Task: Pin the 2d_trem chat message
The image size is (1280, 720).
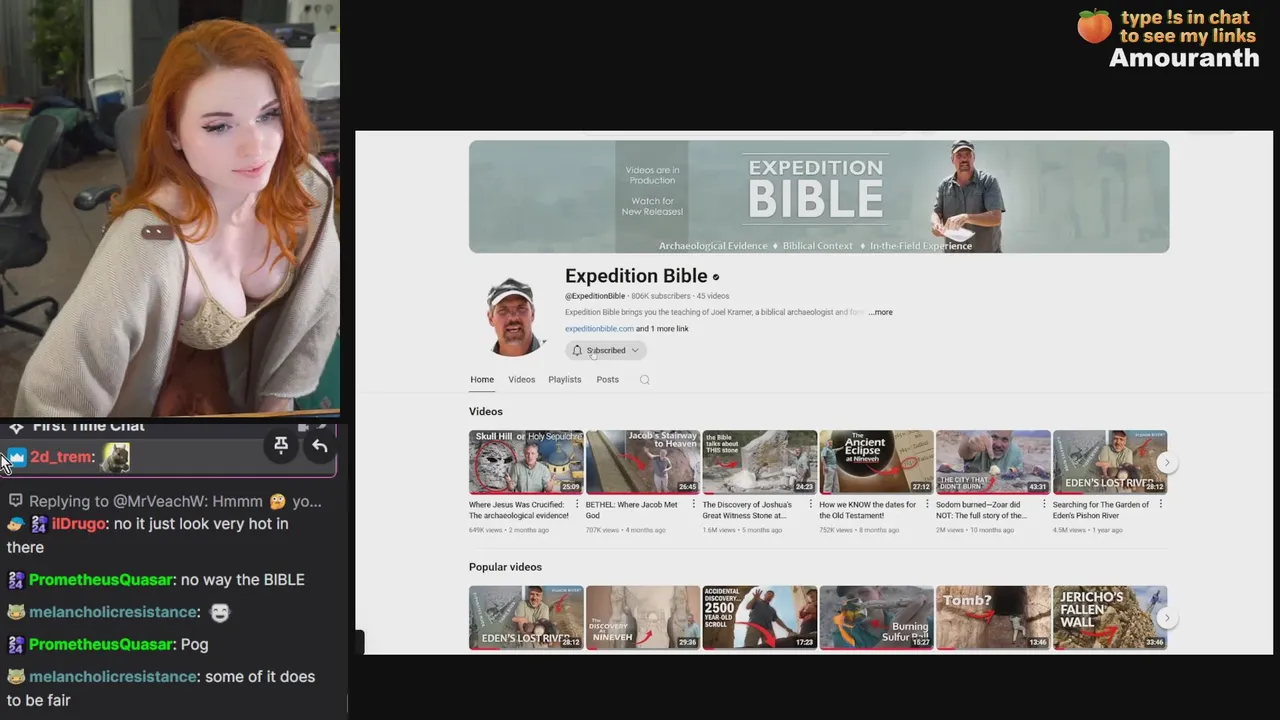Action: click(x=281, y=445)
